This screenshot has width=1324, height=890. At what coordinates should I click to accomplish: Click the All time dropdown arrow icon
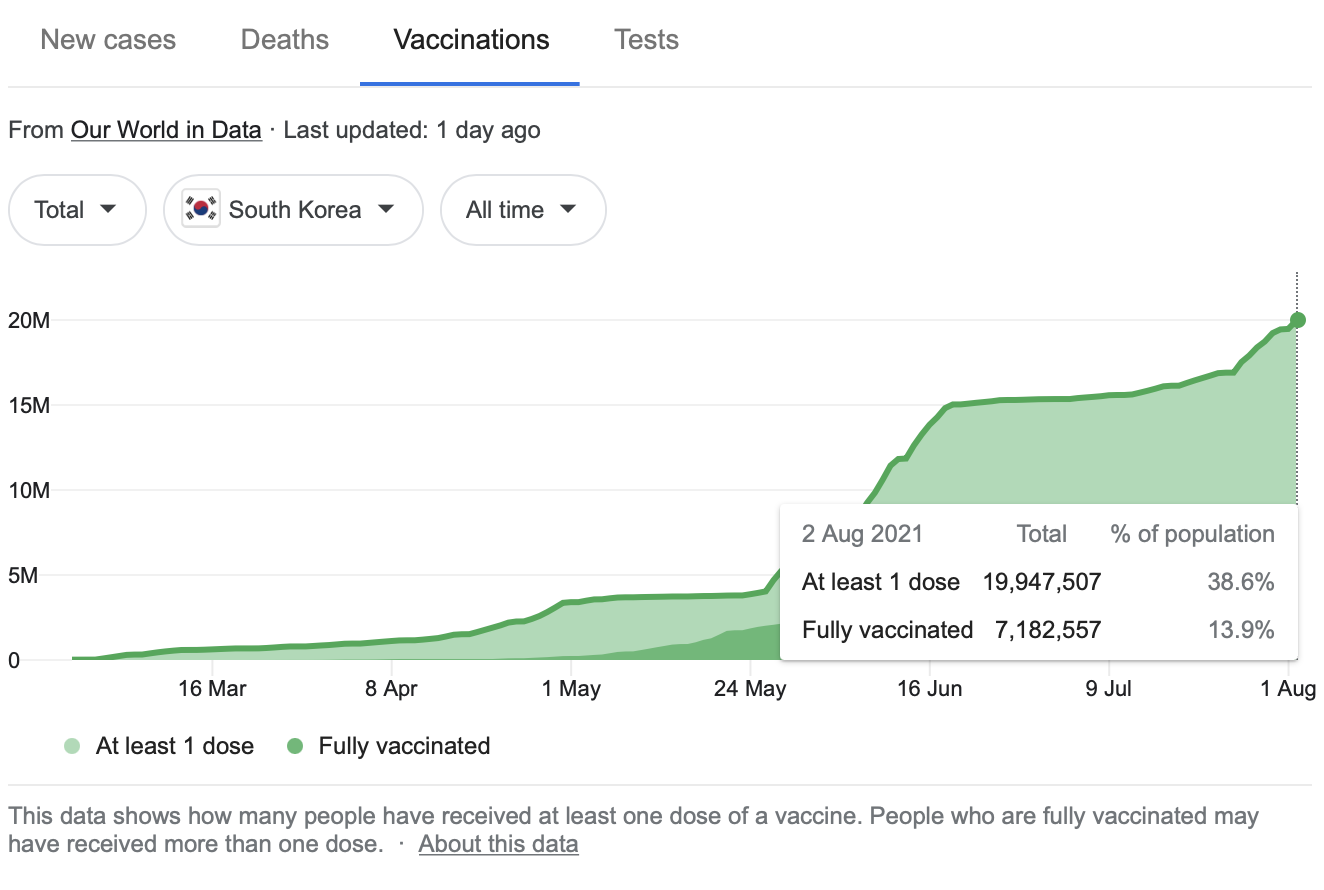[x=568, y=210]
